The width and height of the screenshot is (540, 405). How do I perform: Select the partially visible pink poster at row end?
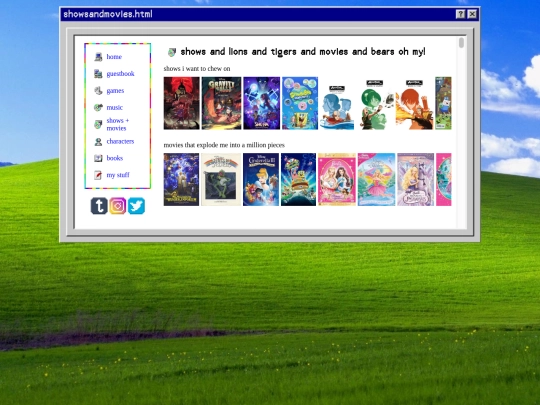tap(444, 179)
